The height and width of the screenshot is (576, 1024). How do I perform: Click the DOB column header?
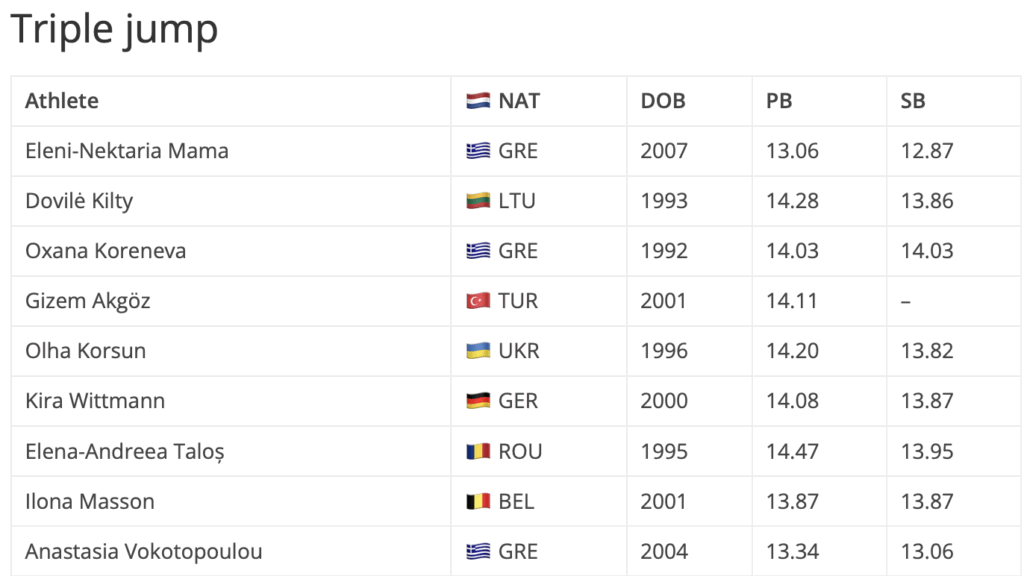click(x=663, y=101)
